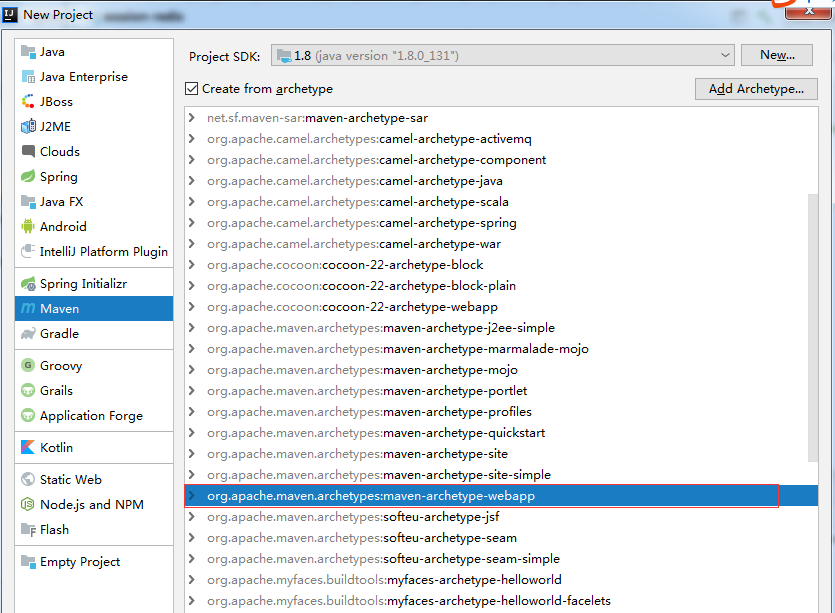Select Node.js and NPM project type
Viewport: 835px width, 613px height.
(94, 504)
